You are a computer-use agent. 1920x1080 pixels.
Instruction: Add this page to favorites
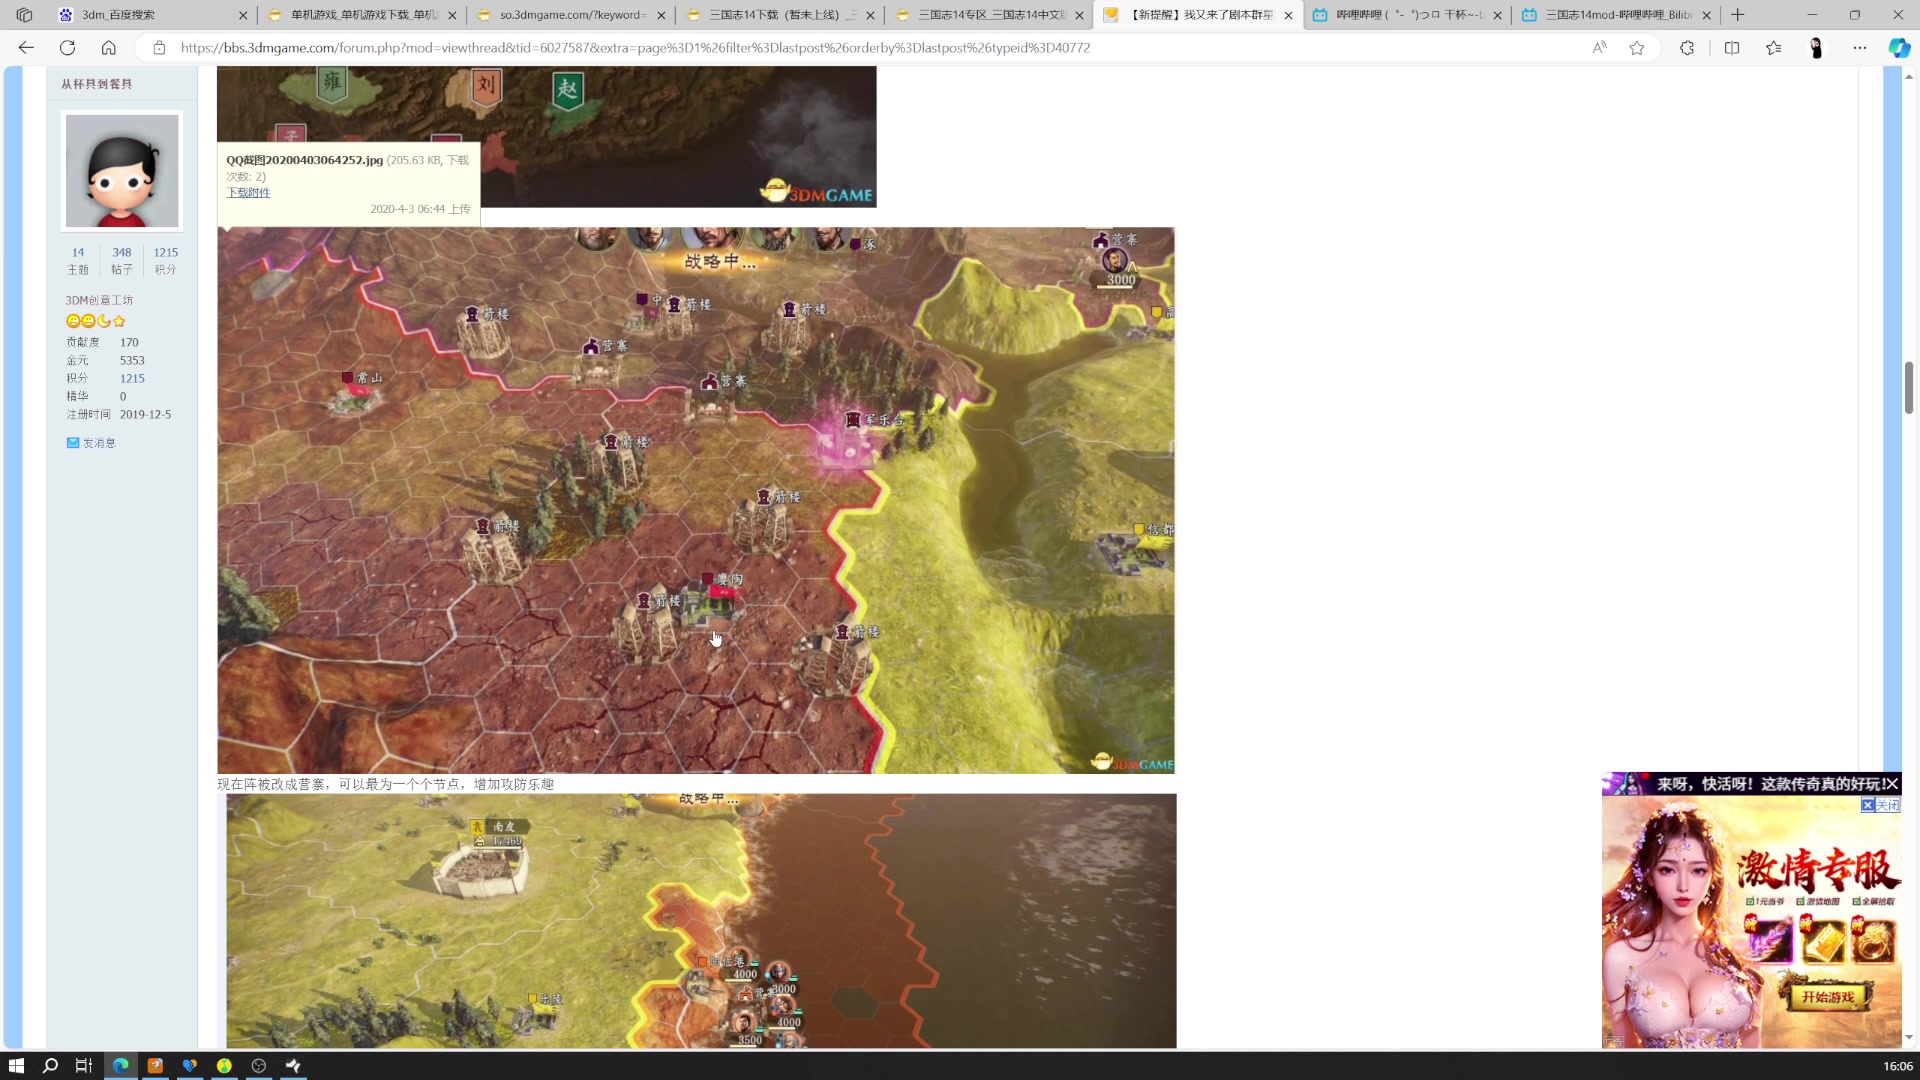pos(1637,47)
